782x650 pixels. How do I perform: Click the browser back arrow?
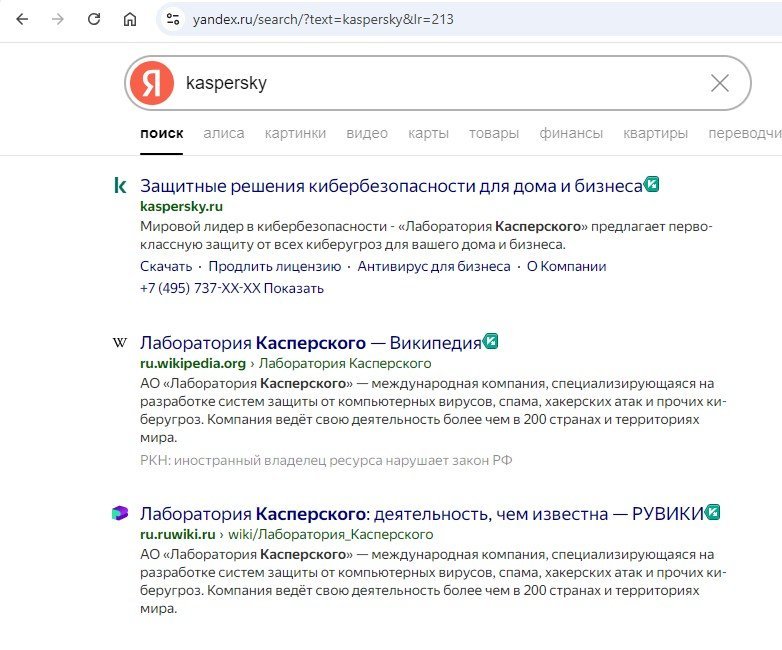point(22,19)
